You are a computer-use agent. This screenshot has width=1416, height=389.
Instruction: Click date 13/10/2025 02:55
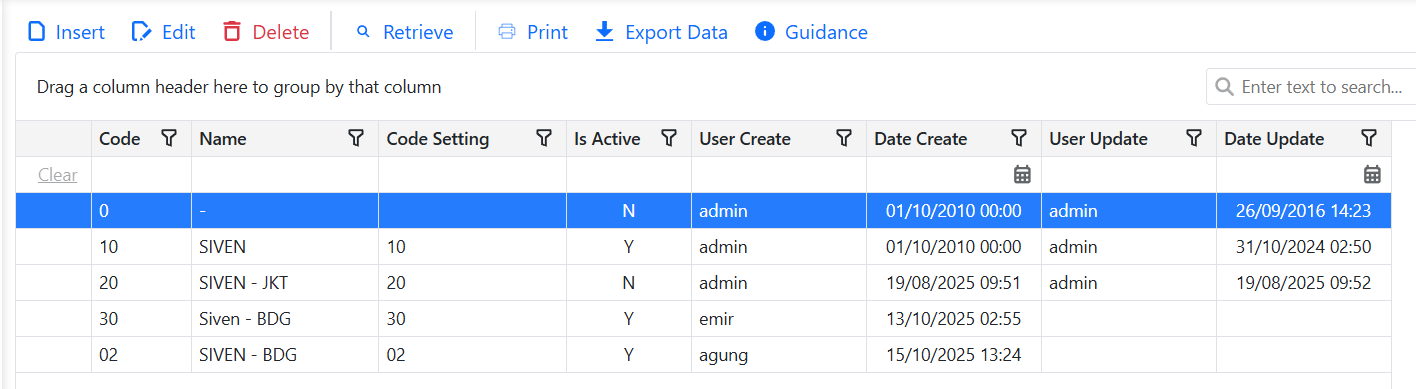point(954,319)
